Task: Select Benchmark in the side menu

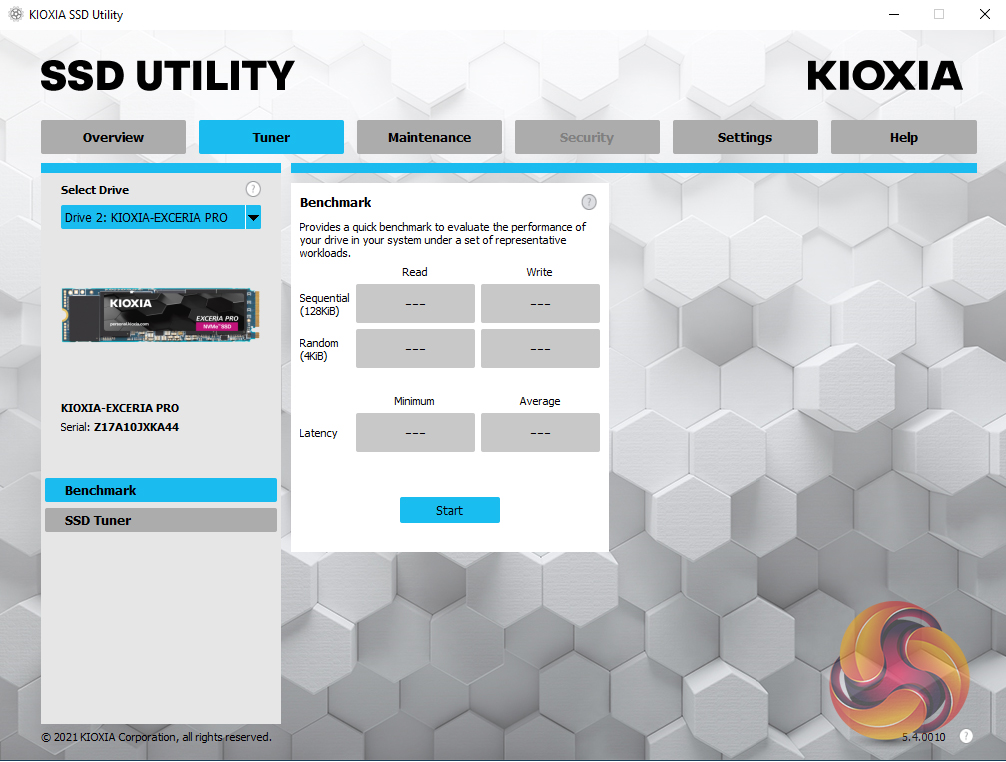Action: 161,490
